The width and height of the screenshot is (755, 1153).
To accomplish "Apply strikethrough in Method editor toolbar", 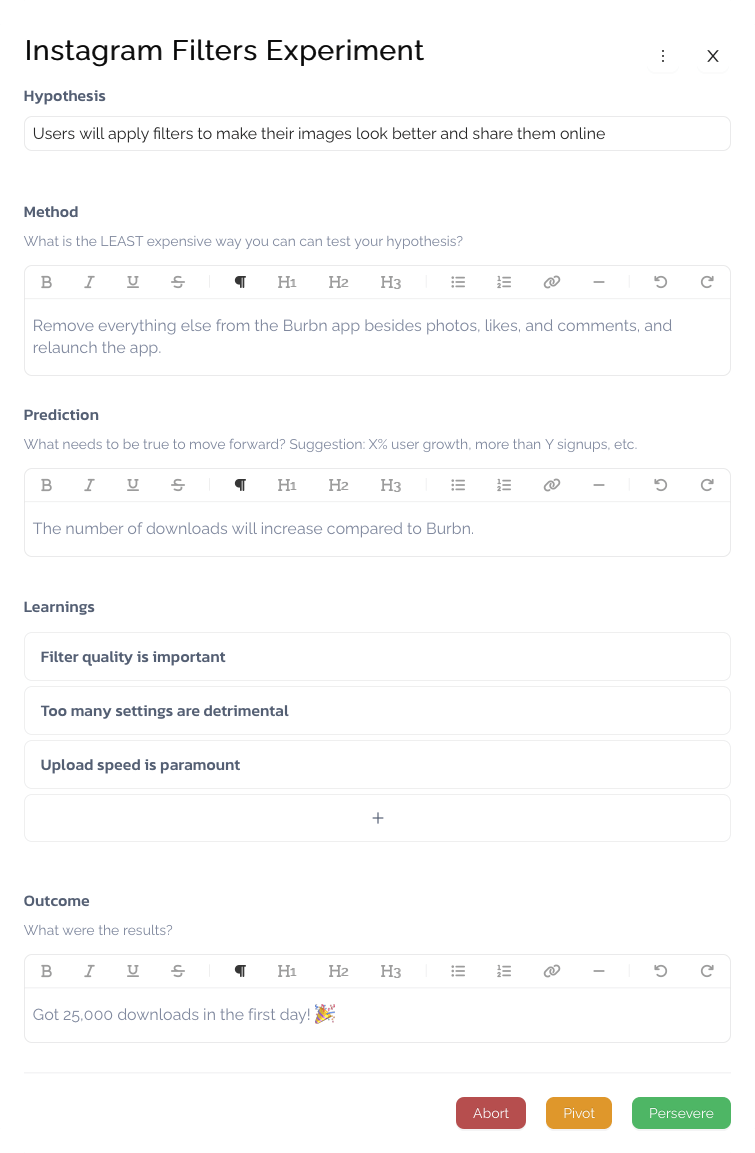I will tap(178, 282).
